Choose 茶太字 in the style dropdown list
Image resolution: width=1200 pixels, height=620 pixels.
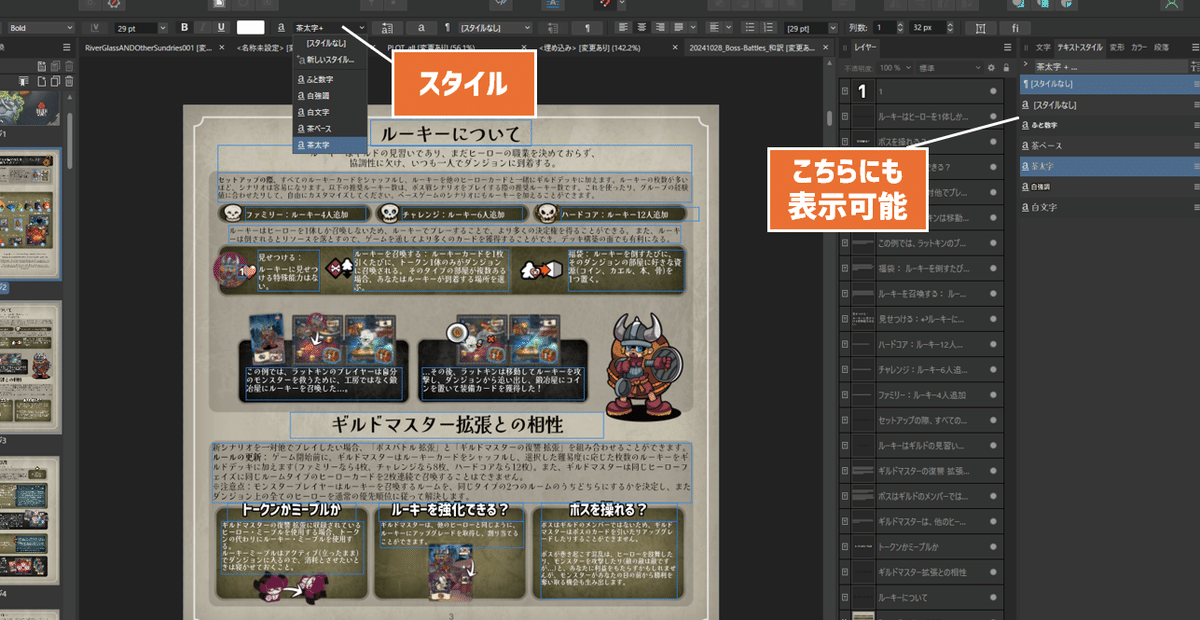click(330, 146)
